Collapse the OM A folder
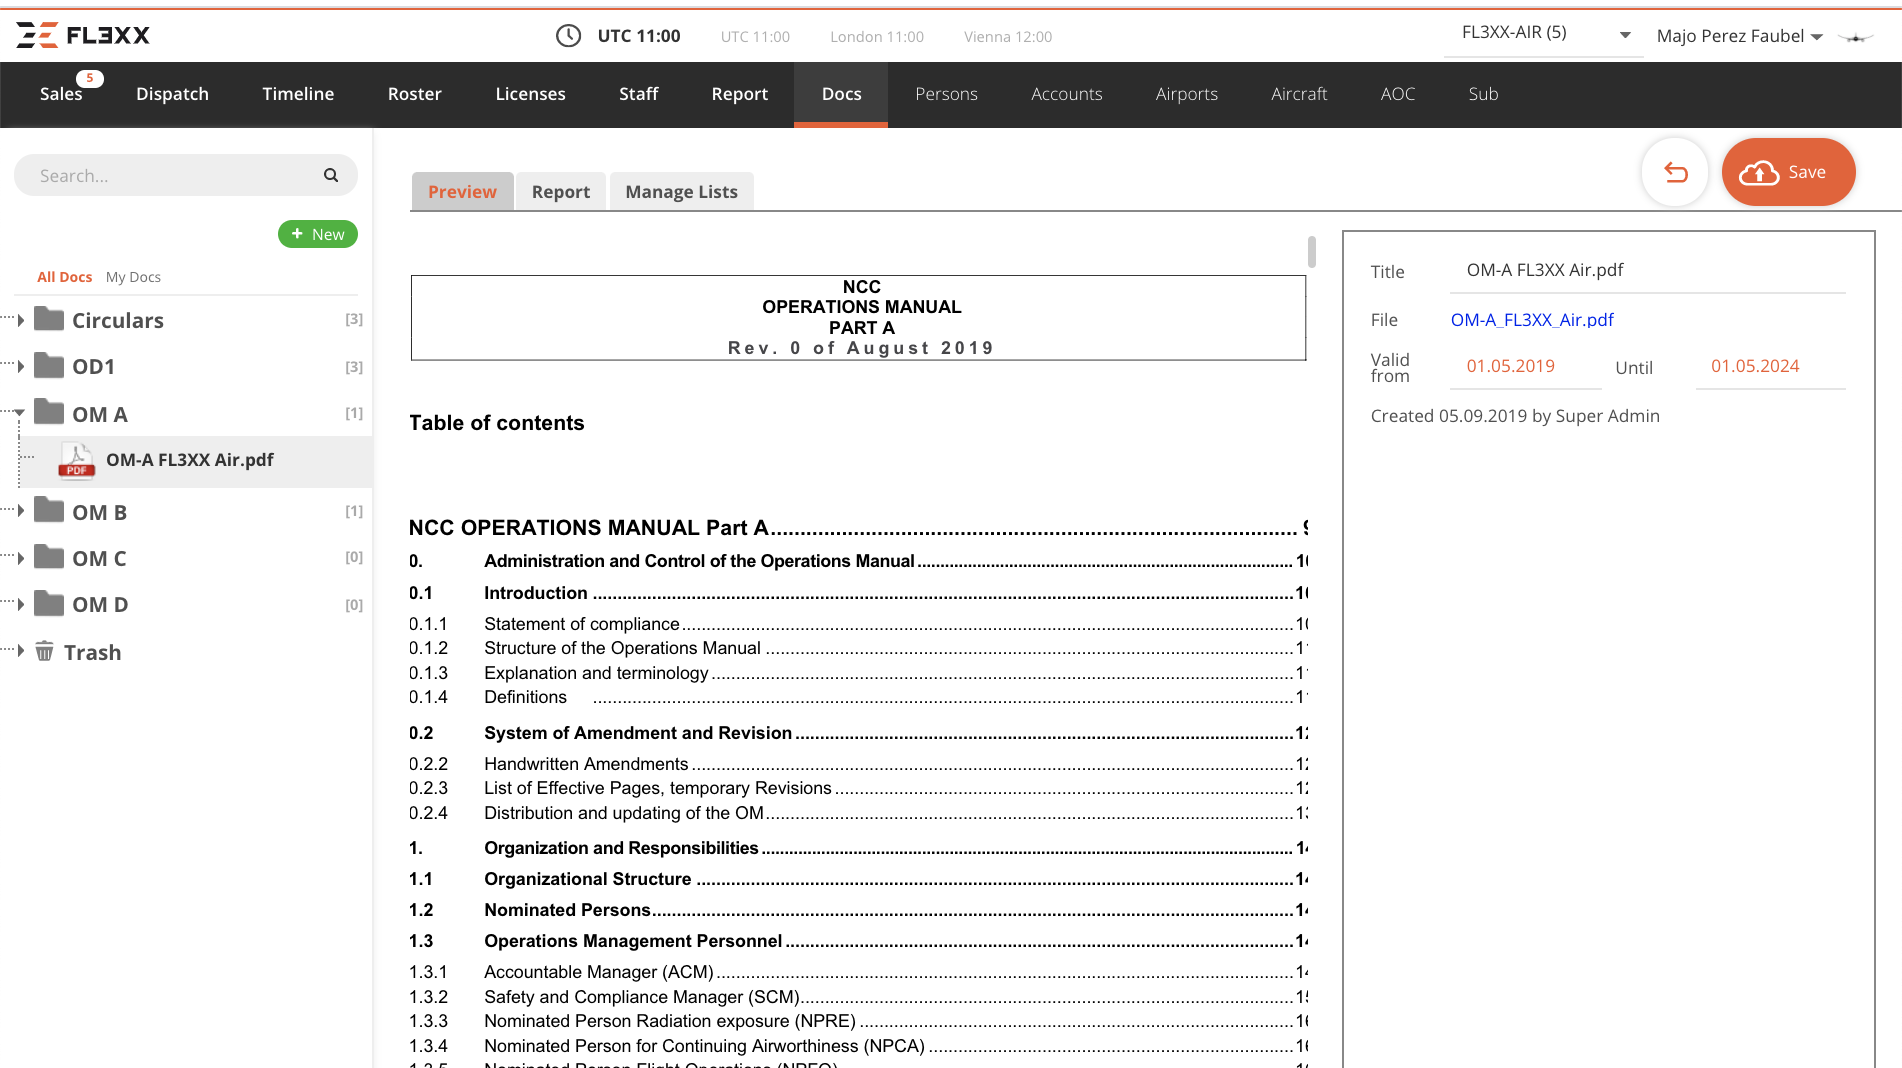 click(x=20, y=412)
